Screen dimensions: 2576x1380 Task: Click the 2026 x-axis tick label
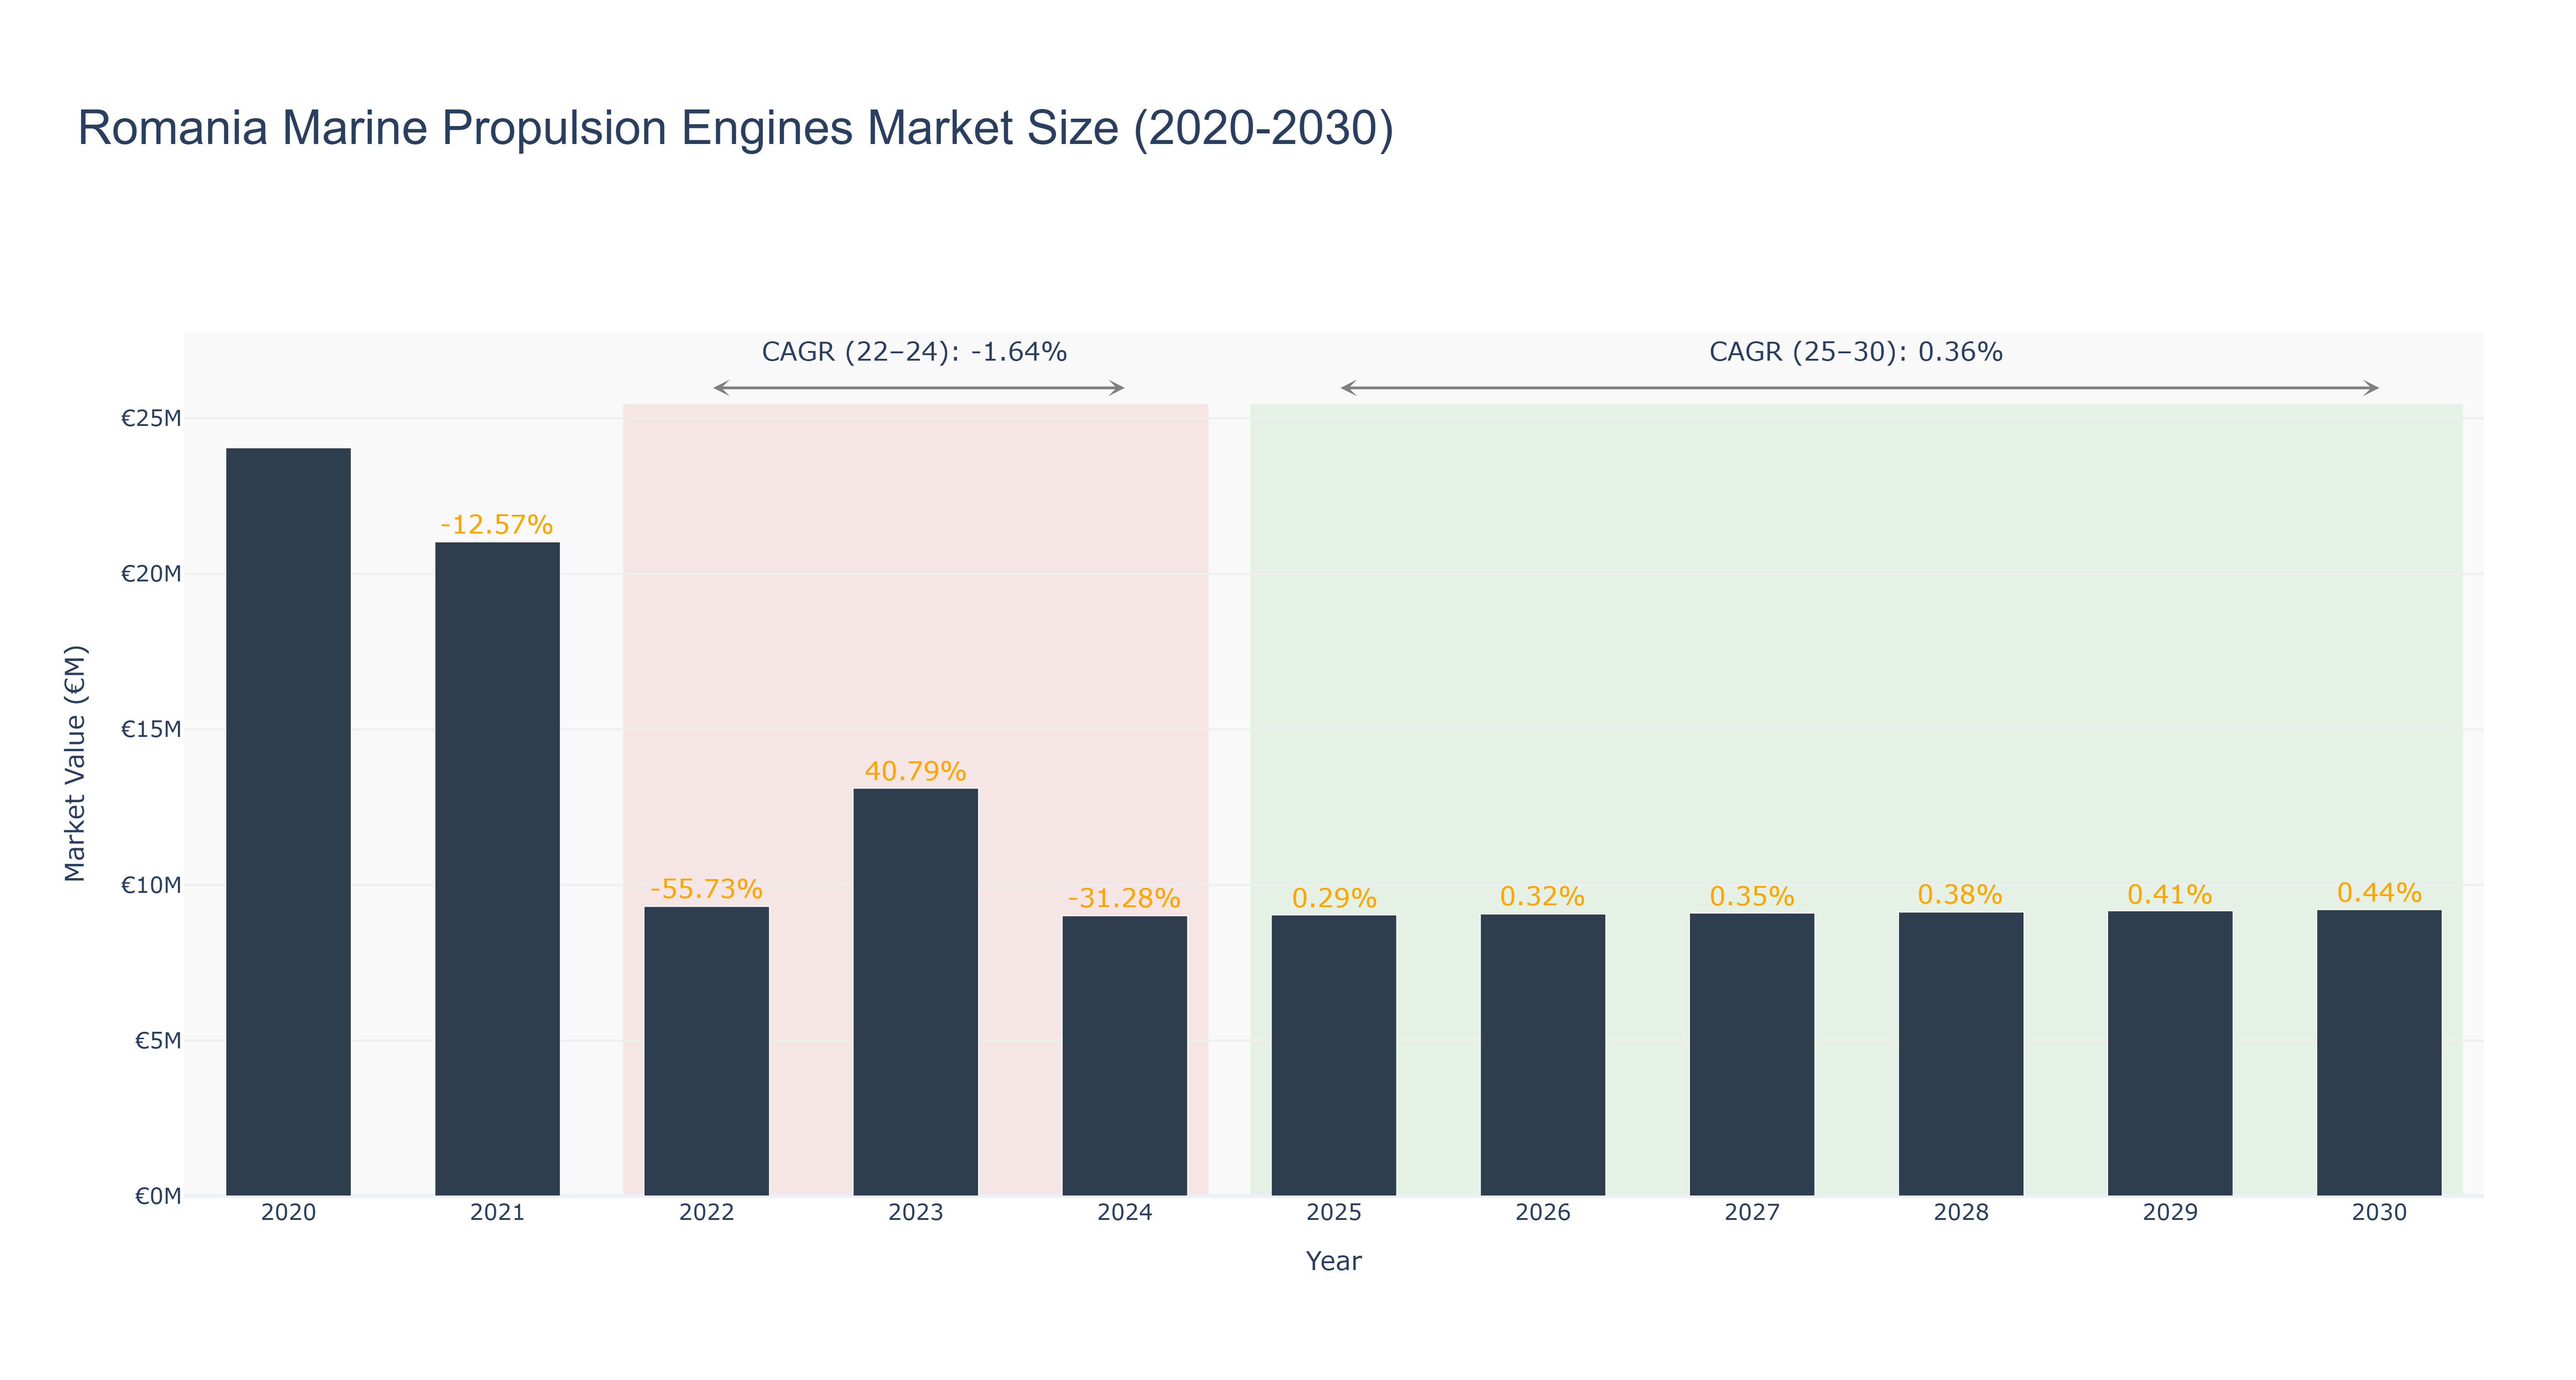click(1542, 1212)
